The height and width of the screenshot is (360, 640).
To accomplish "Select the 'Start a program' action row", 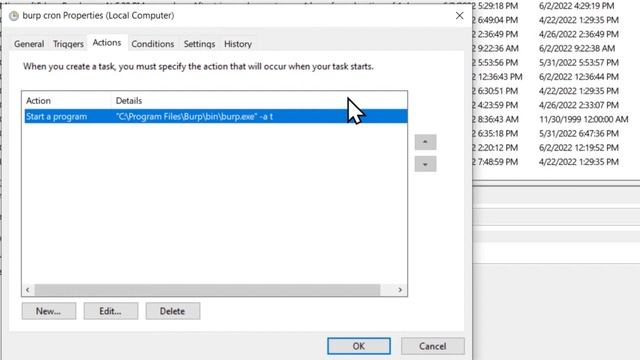I will [x=216, y=116].
